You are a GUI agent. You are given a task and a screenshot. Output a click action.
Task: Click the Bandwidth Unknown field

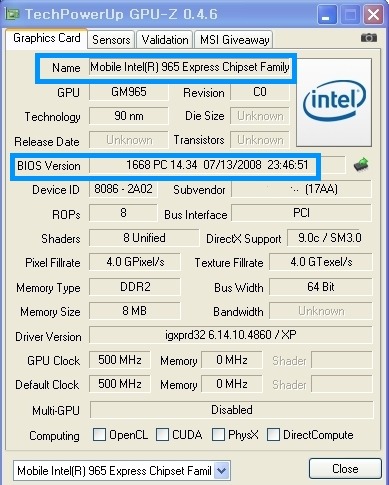coord(321,311)
